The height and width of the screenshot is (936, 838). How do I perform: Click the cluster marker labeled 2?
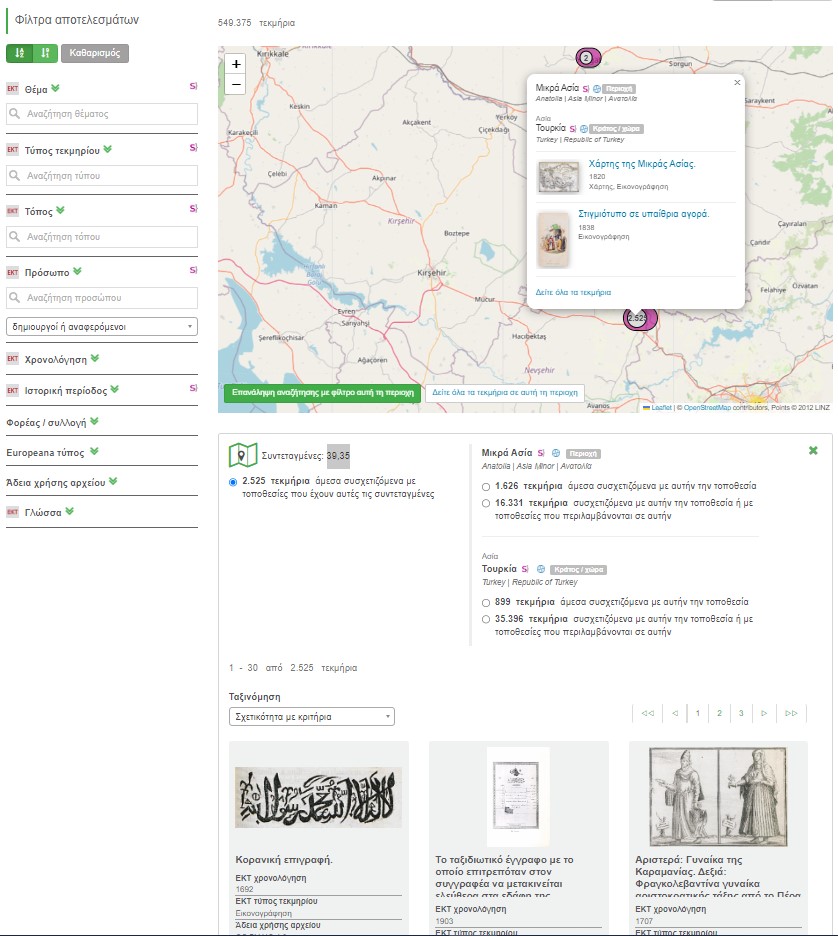586,58
